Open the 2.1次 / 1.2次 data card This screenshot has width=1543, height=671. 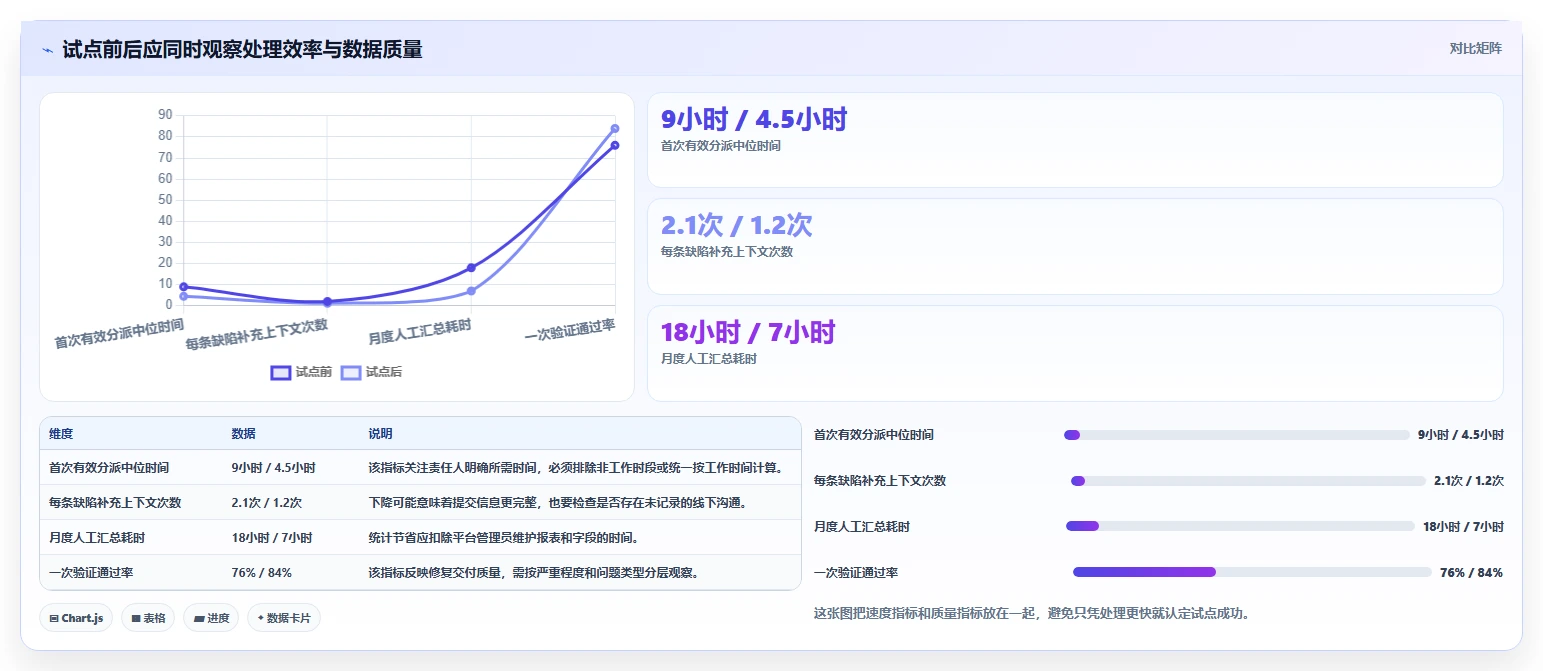(x=1075, y=246)
